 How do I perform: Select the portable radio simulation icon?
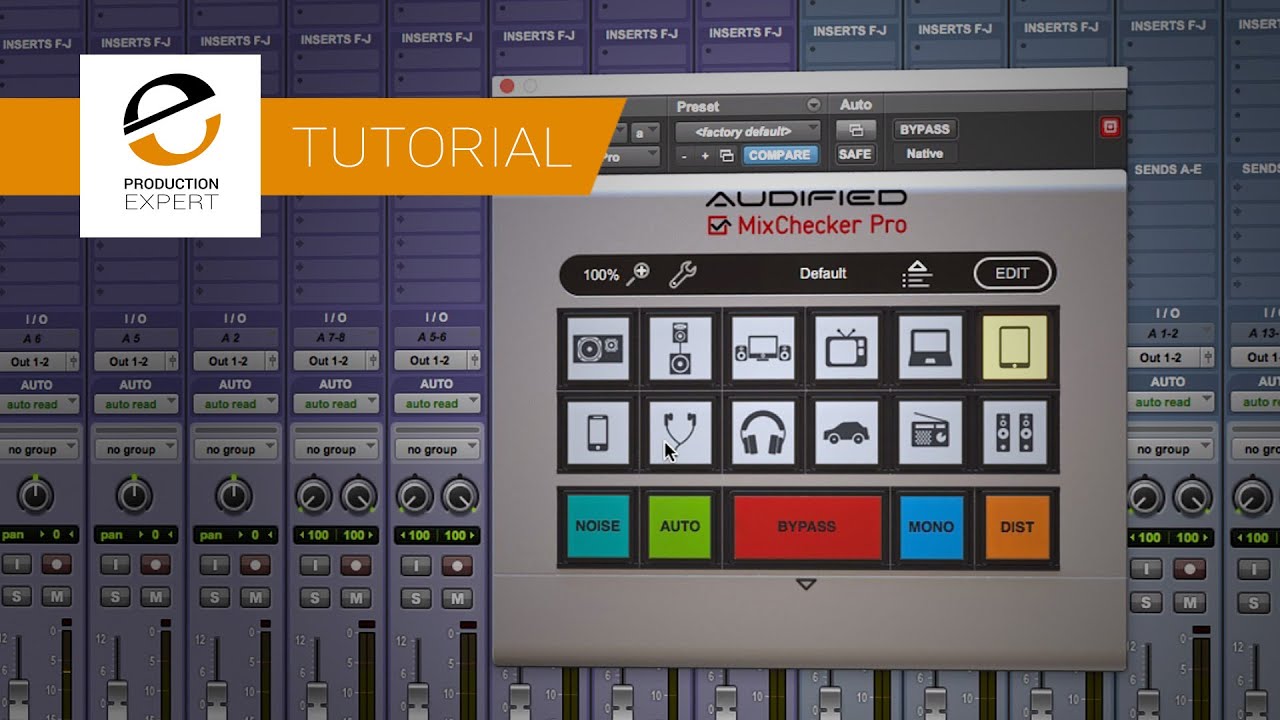coord(930,433)
